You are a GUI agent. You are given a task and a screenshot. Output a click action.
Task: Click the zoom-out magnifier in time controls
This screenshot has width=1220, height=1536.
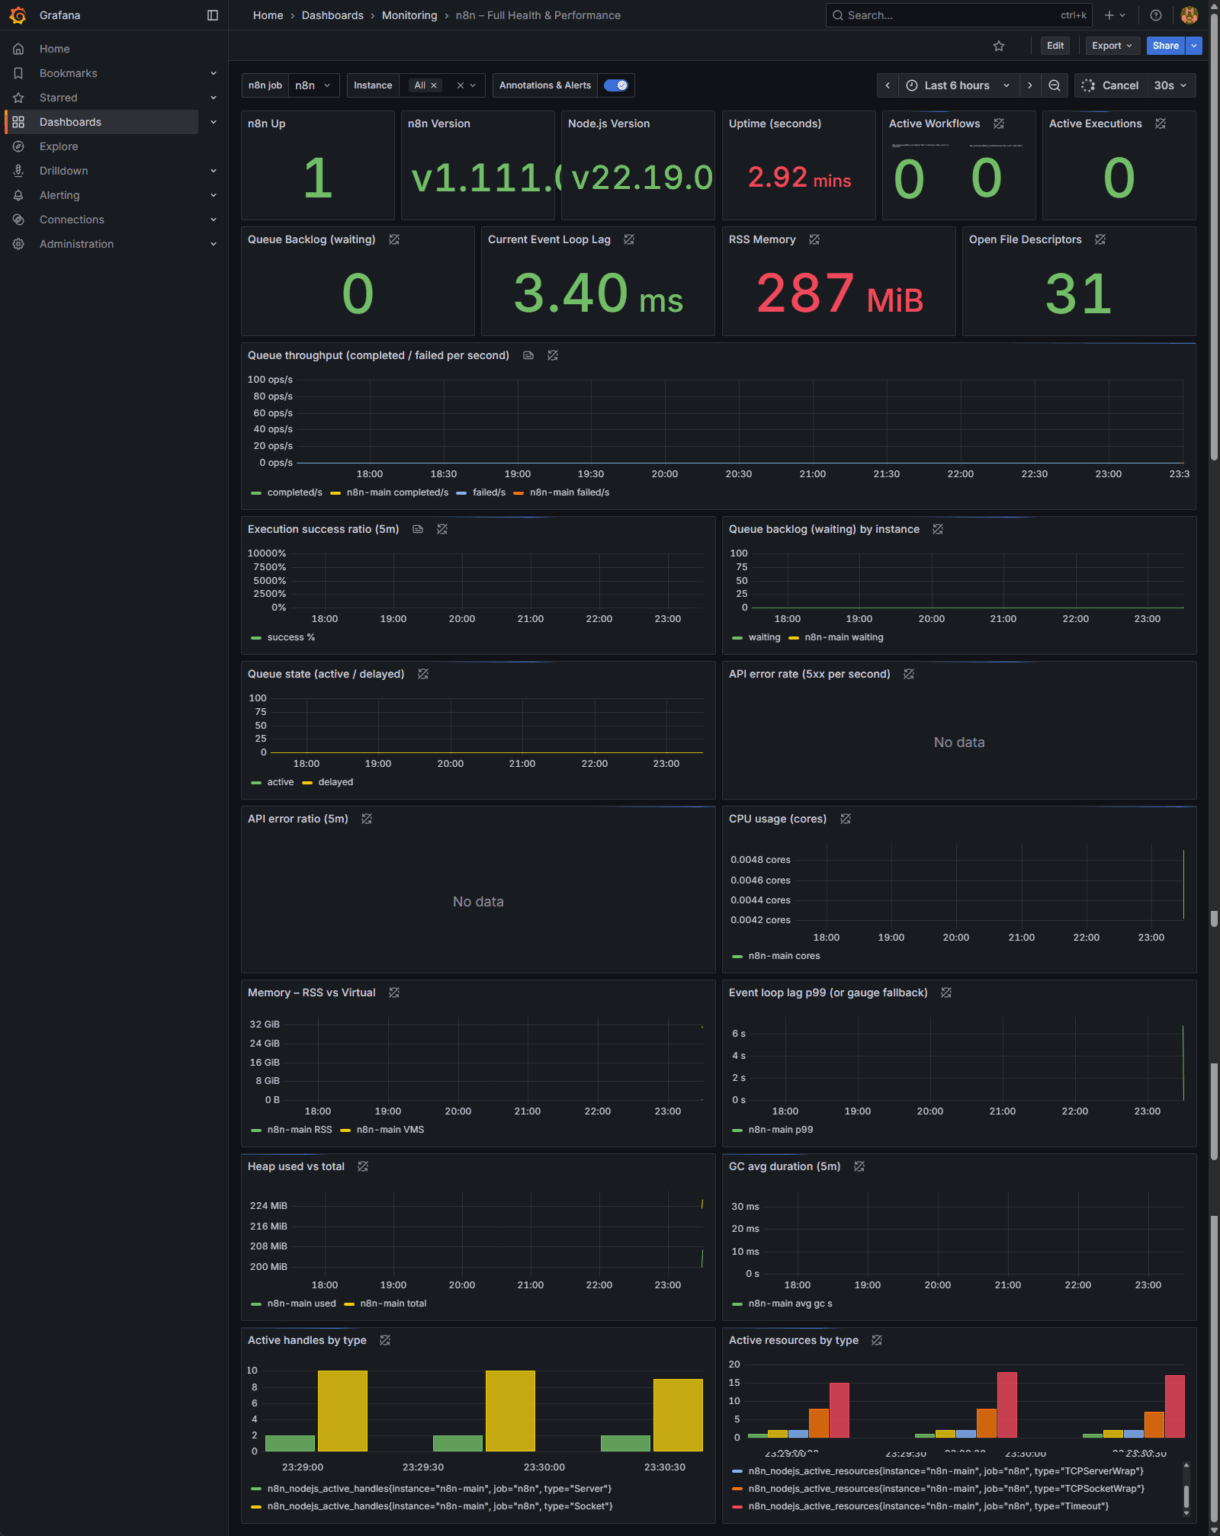(x=1054, y=85)
